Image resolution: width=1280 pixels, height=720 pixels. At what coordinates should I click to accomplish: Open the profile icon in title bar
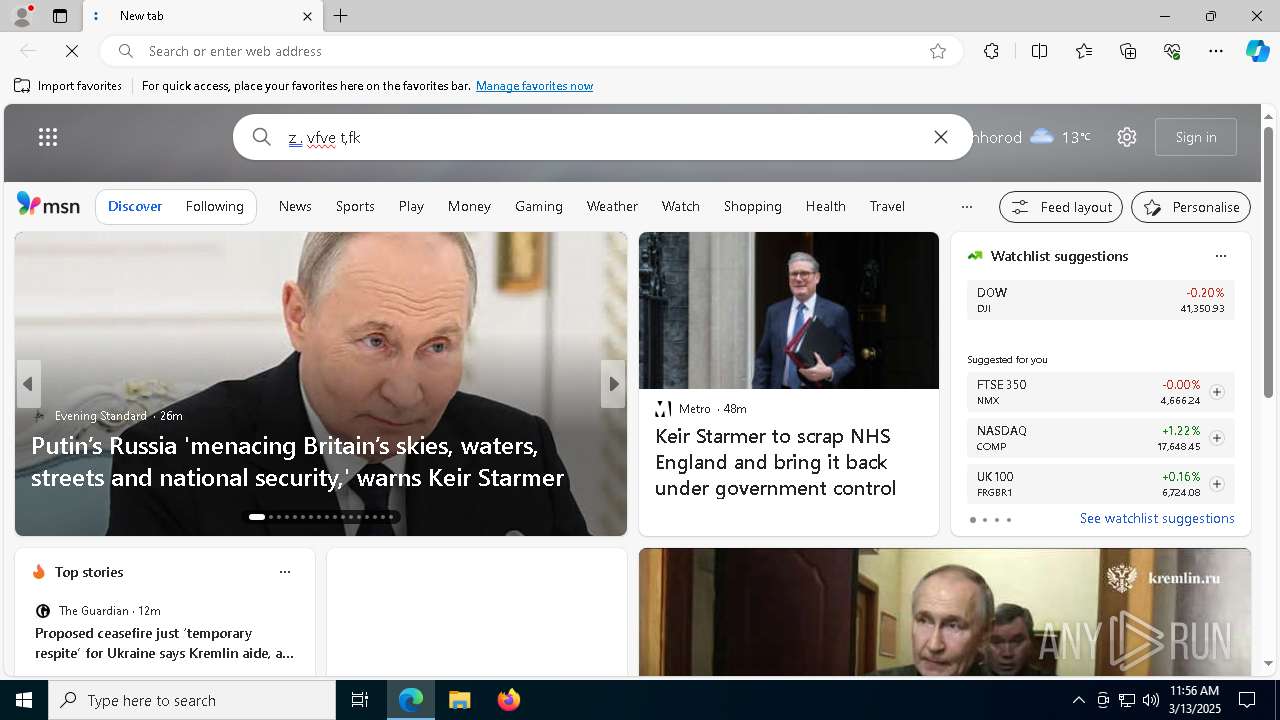(x=21, y=16)
